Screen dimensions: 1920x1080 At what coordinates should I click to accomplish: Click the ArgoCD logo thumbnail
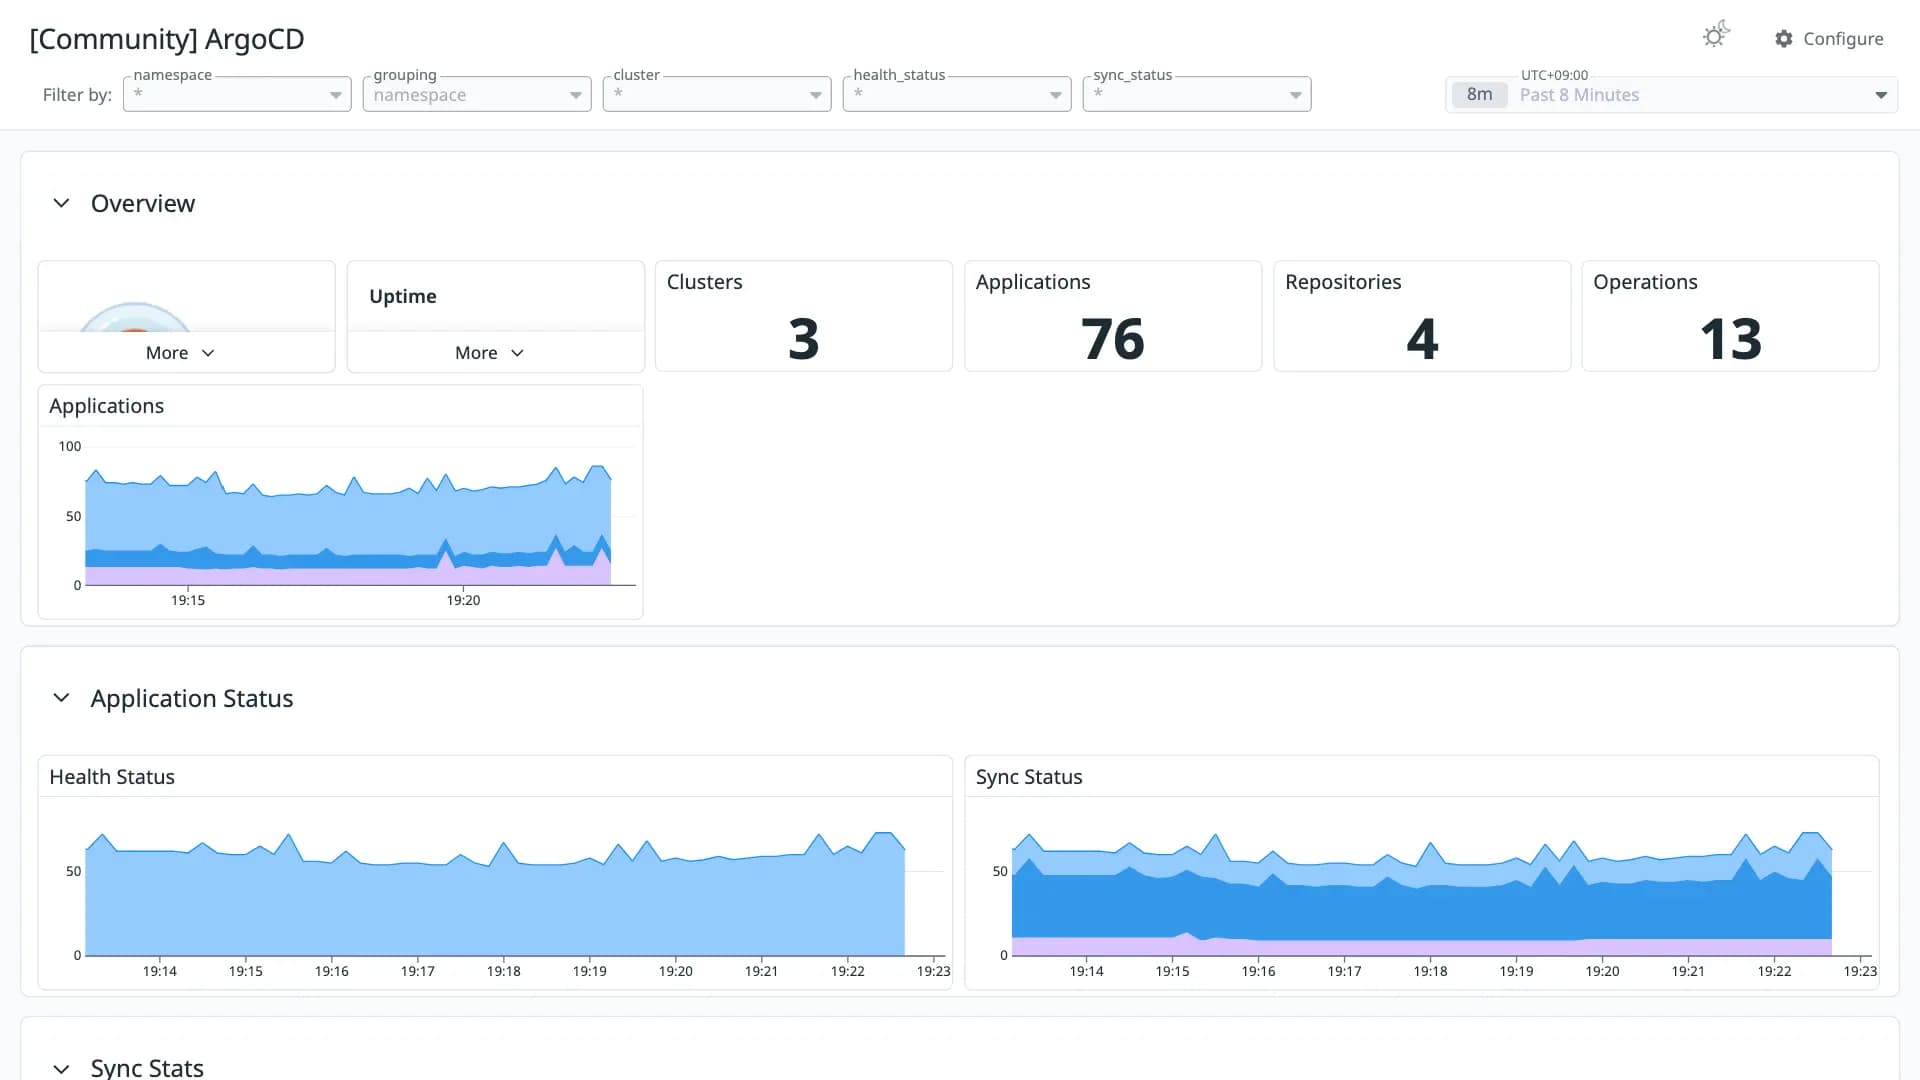tap(135, 316)
